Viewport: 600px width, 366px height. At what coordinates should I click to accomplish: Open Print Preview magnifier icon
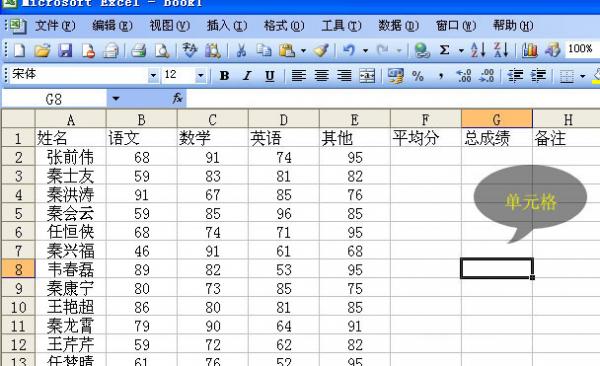point(161,50)
